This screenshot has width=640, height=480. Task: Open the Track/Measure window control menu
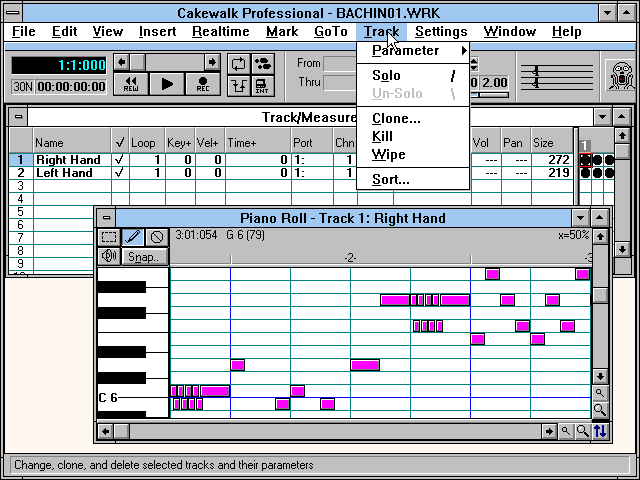(x=18, y=117)
